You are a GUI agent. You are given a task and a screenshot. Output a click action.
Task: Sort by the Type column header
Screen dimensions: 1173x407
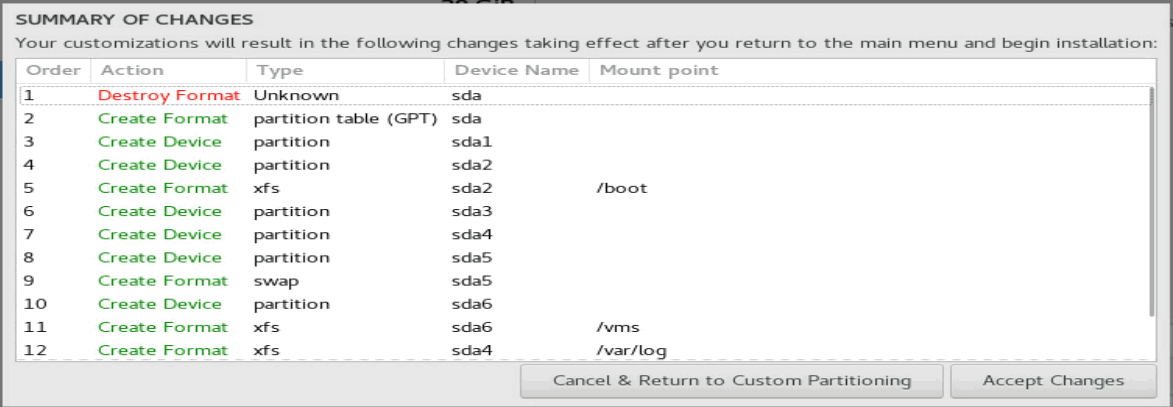[345, 70]
